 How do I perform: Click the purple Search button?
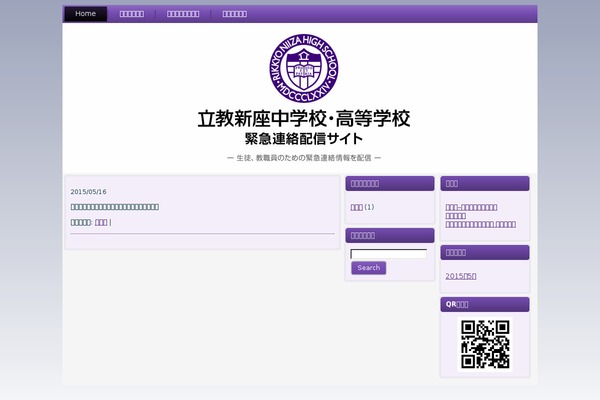(368, 268)
